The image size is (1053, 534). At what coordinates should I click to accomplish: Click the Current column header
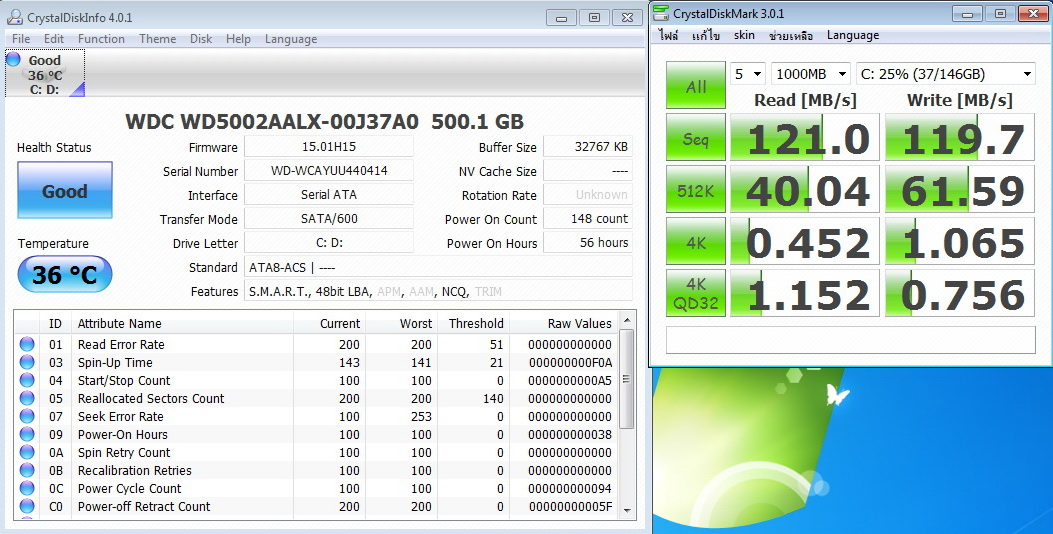pos(330,324)
